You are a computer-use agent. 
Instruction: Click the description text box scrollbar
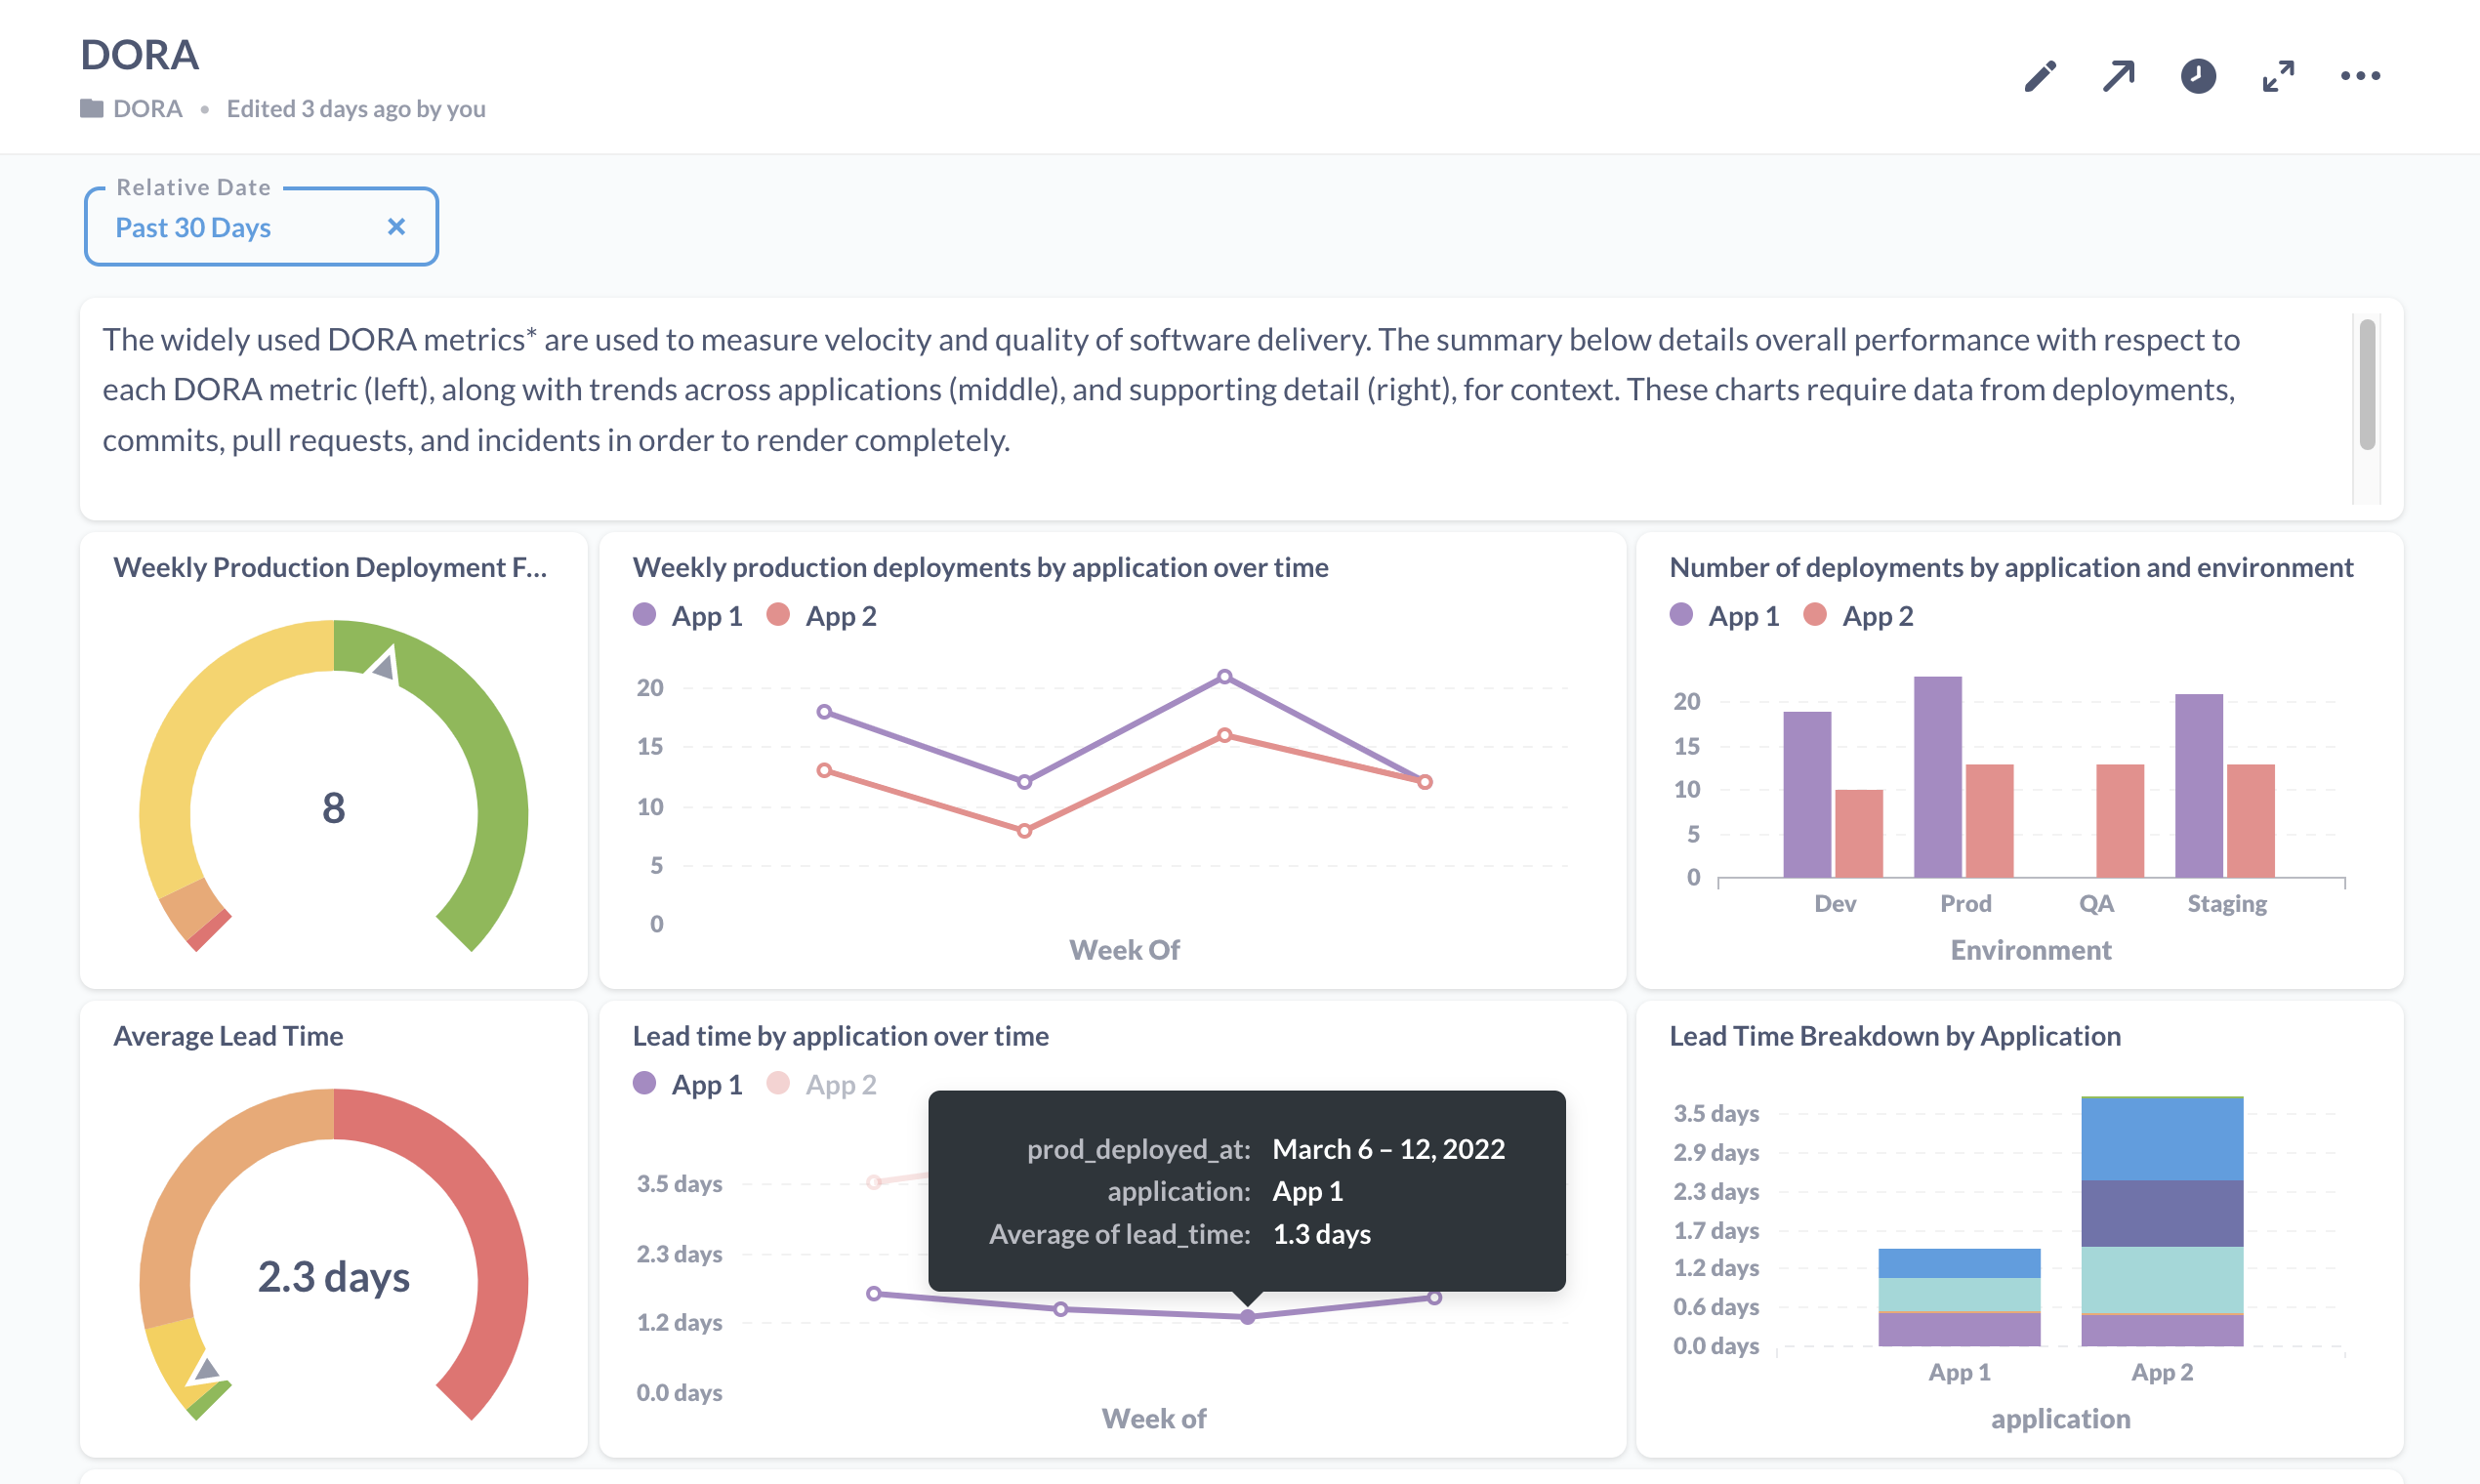point(2366,385)
